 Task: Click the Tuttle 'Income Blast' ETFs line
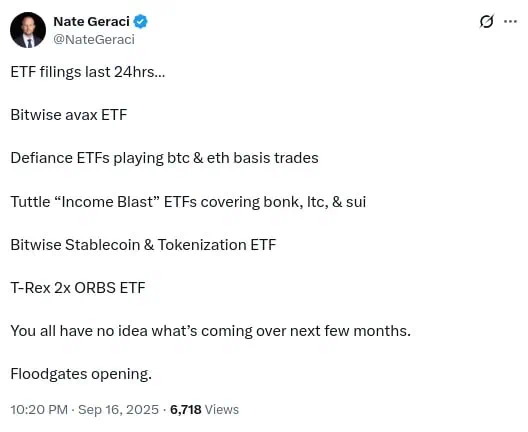click(x=188, y=202)
